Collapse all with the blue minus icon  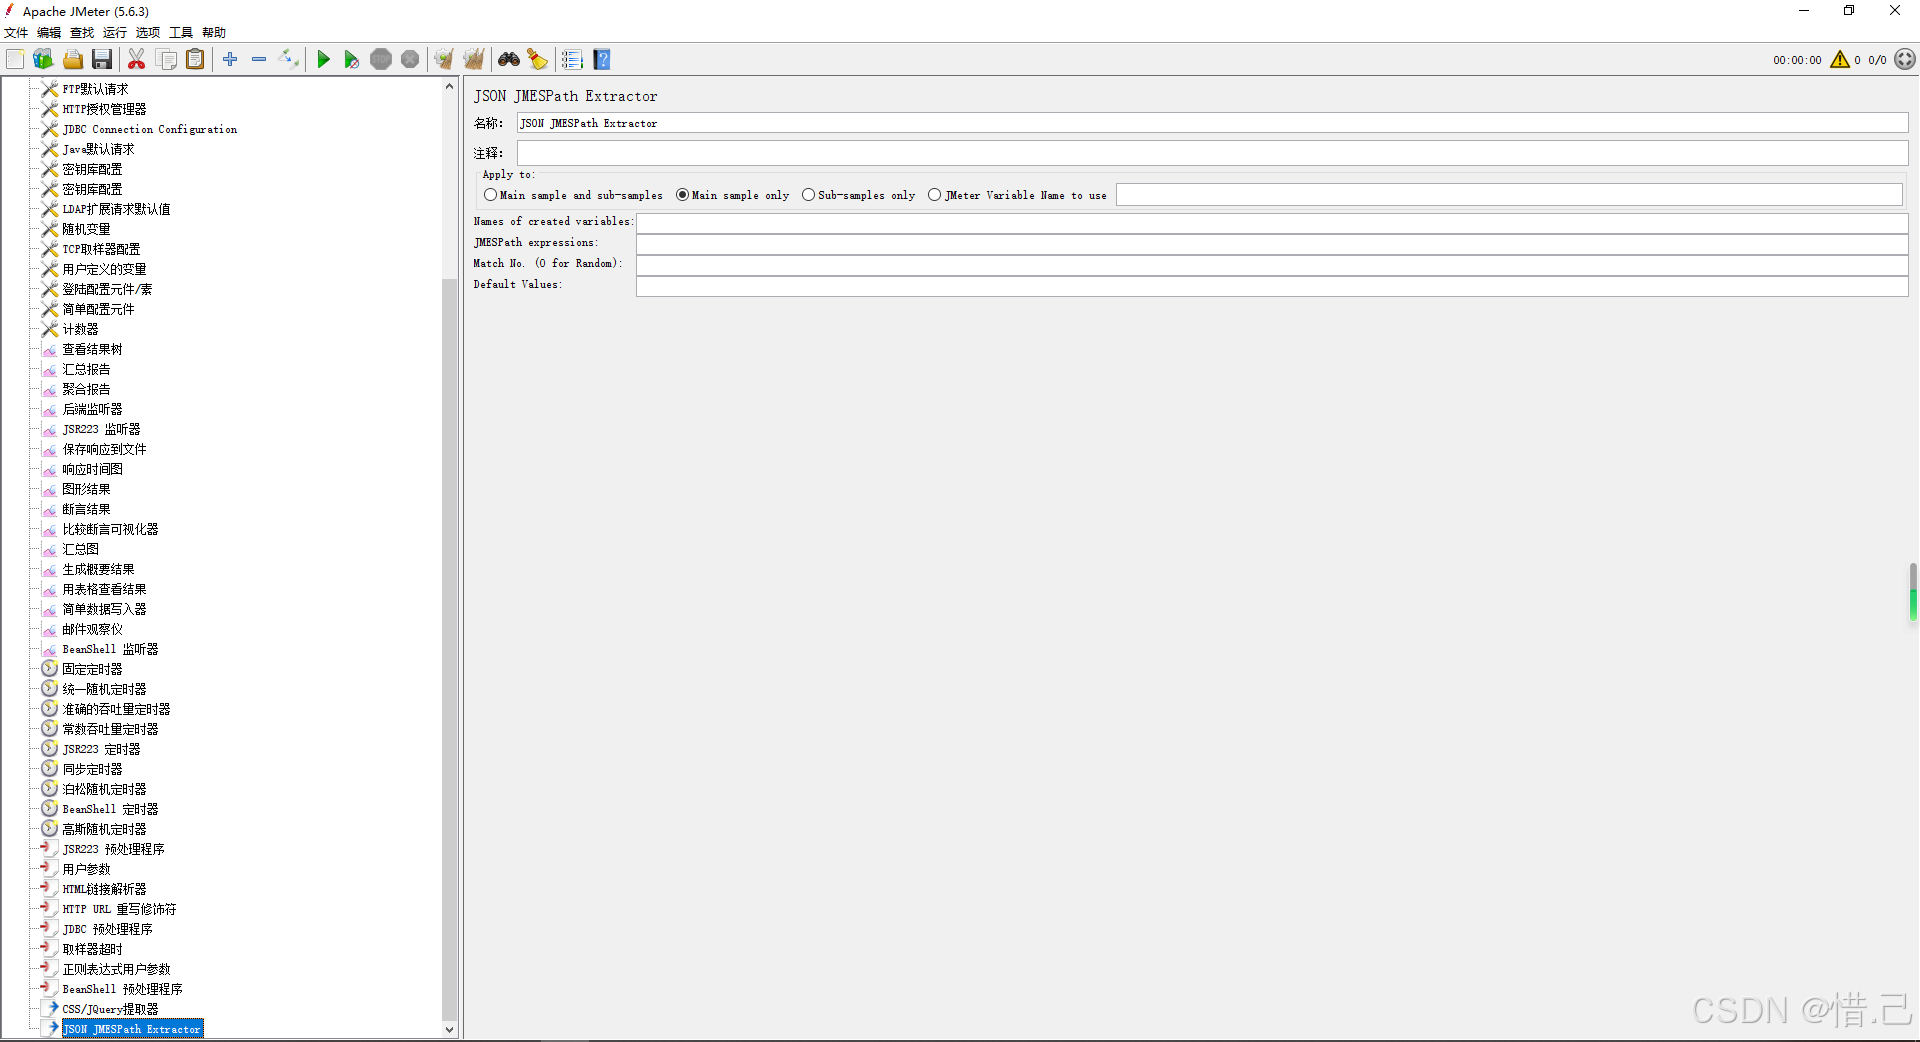click(x=259, y=60)
